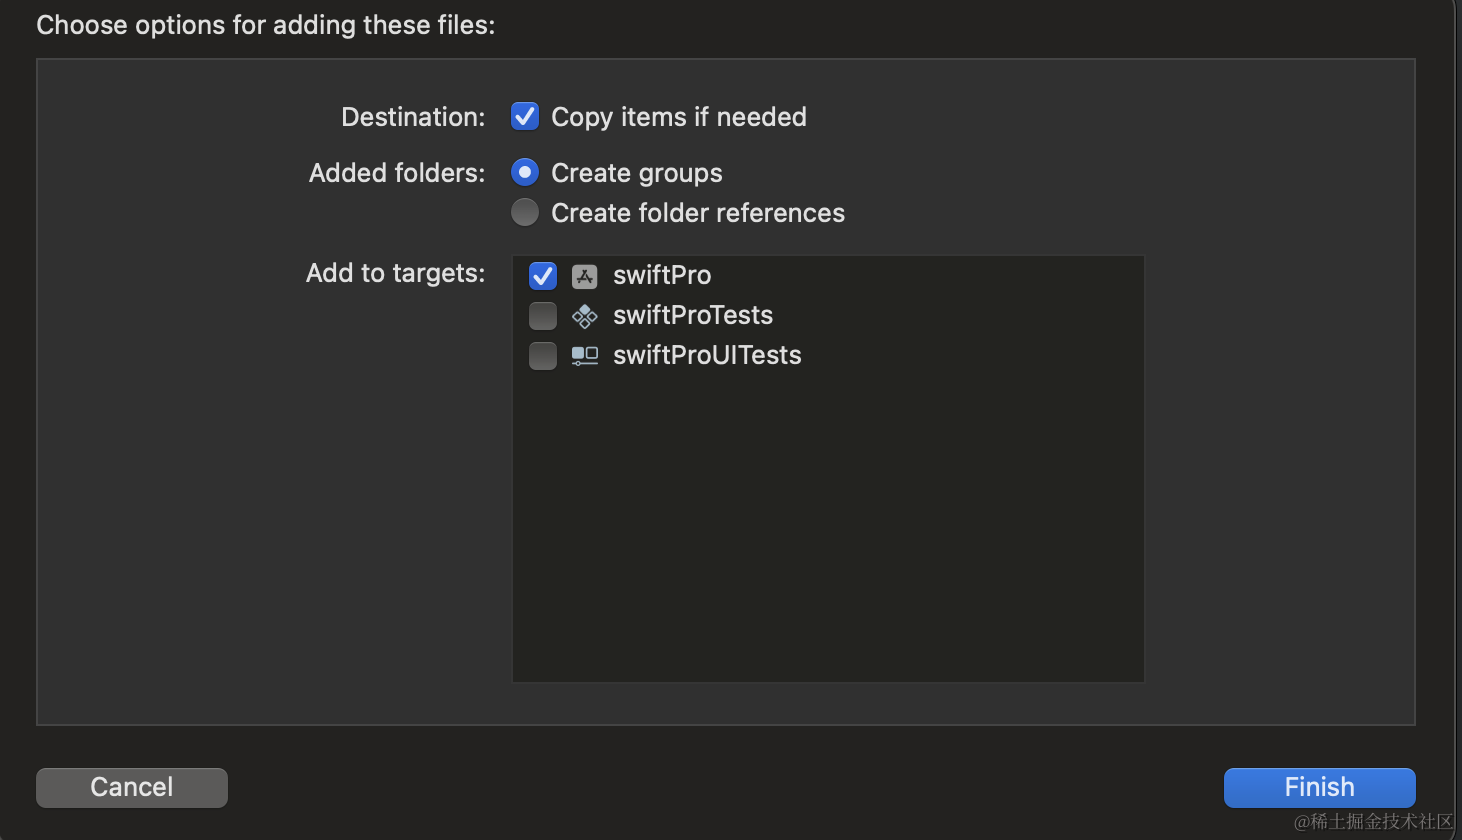Click the swiftProUITests UI test icon
This screenshot has height=840, width=1462.
(585, 356)
